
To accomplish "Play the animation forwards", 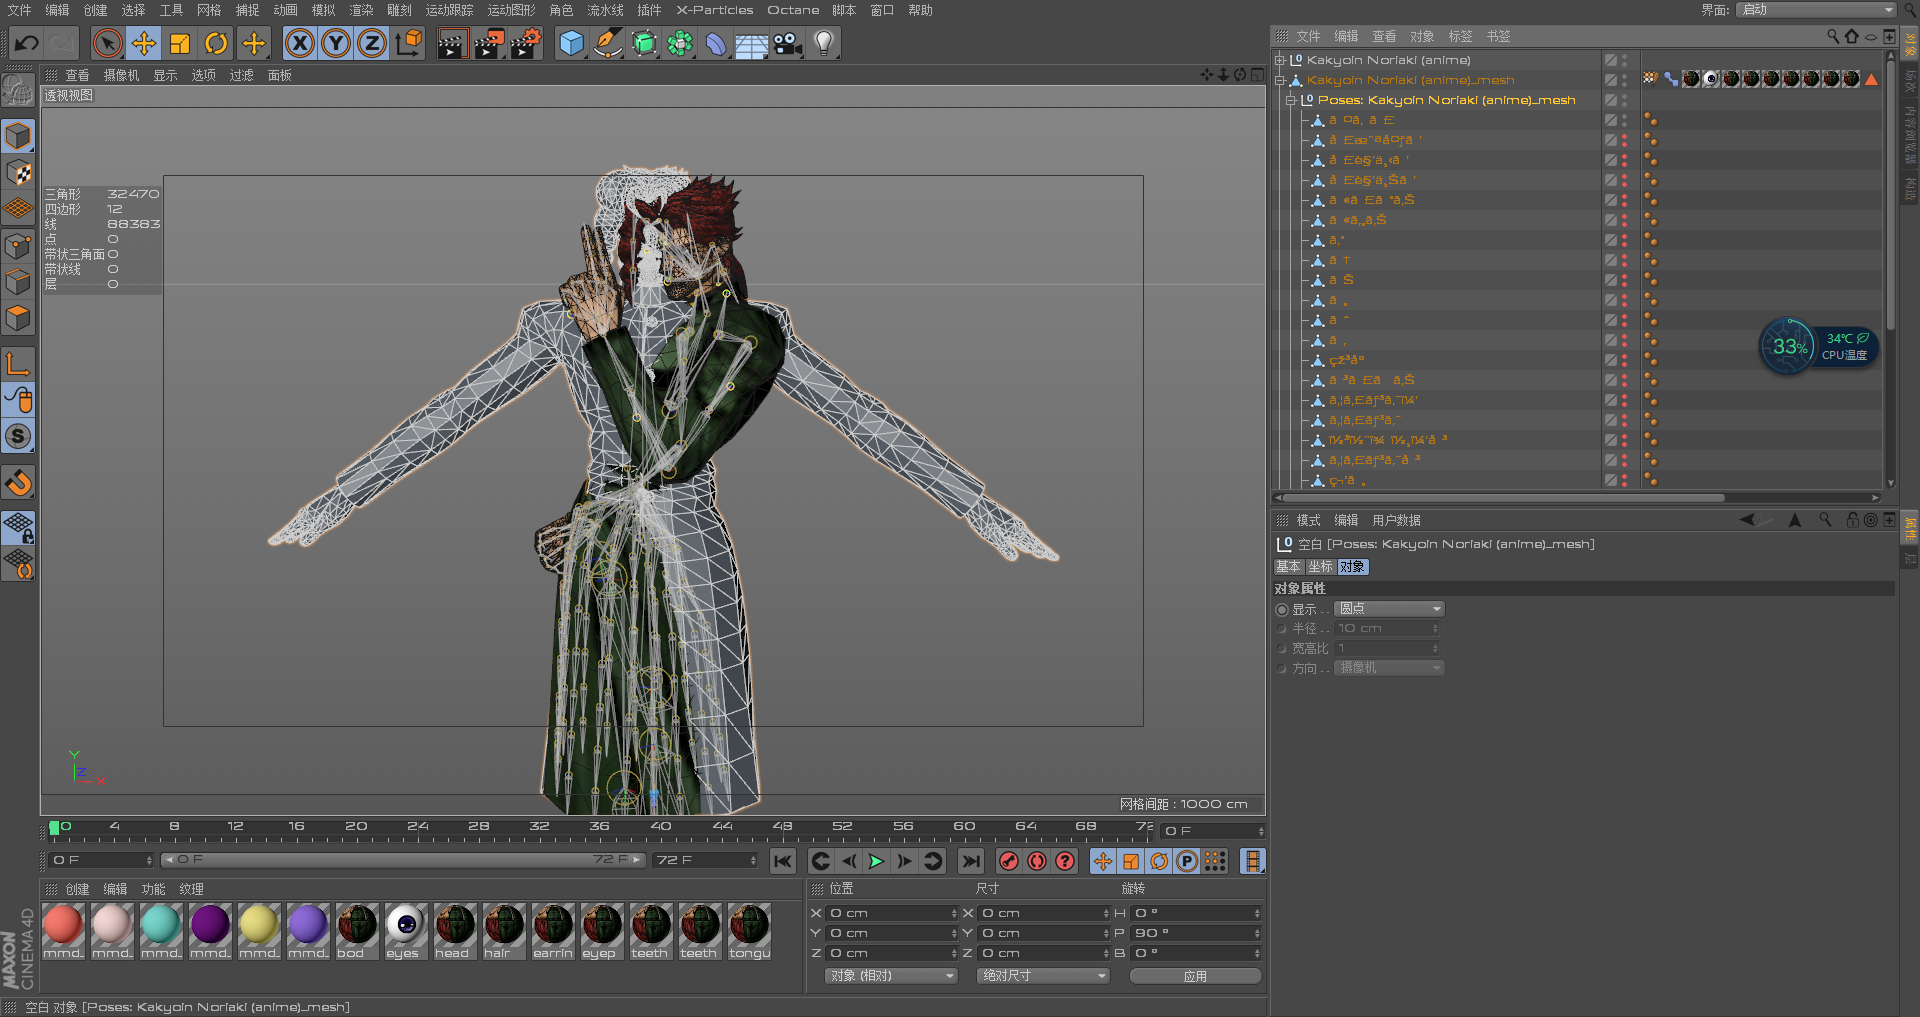I will [x=876, y=861].
